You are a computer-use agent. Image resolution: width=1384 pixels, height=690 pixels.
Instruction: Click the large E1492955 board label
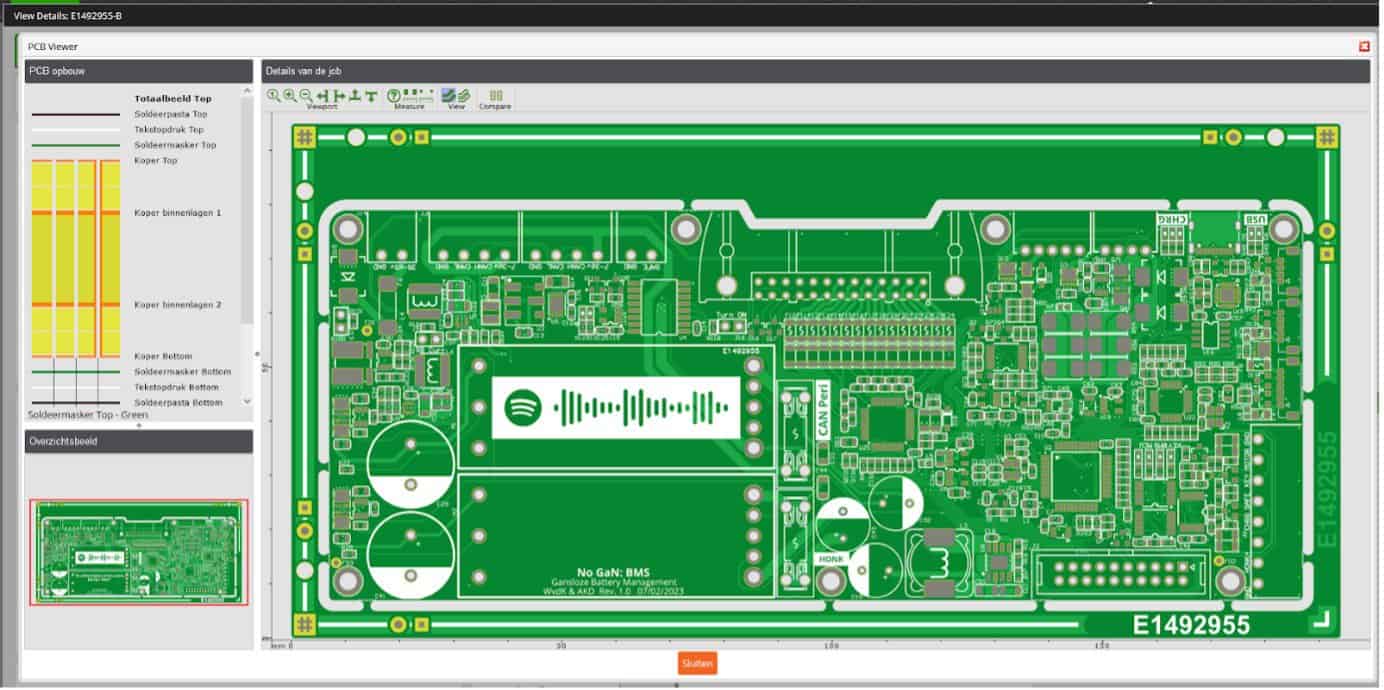(x=1190, y=625)
